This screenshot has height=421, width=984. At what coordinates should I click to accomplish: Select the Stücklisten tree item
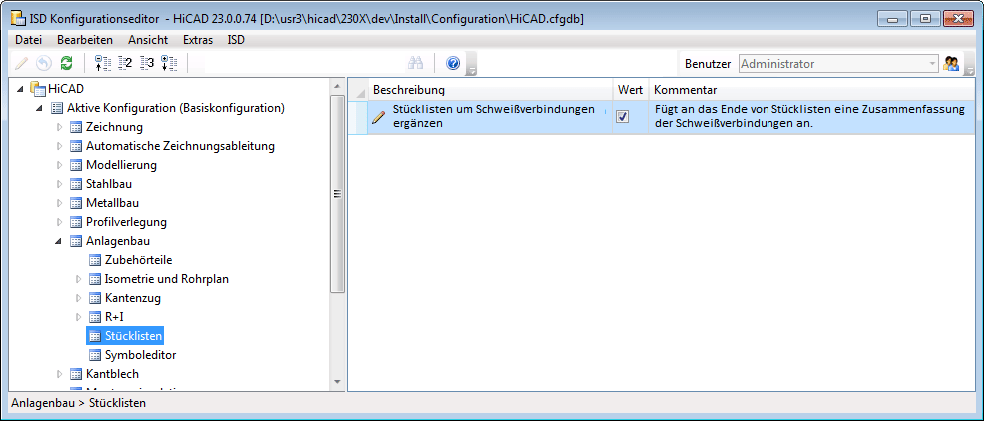(134, 336)
